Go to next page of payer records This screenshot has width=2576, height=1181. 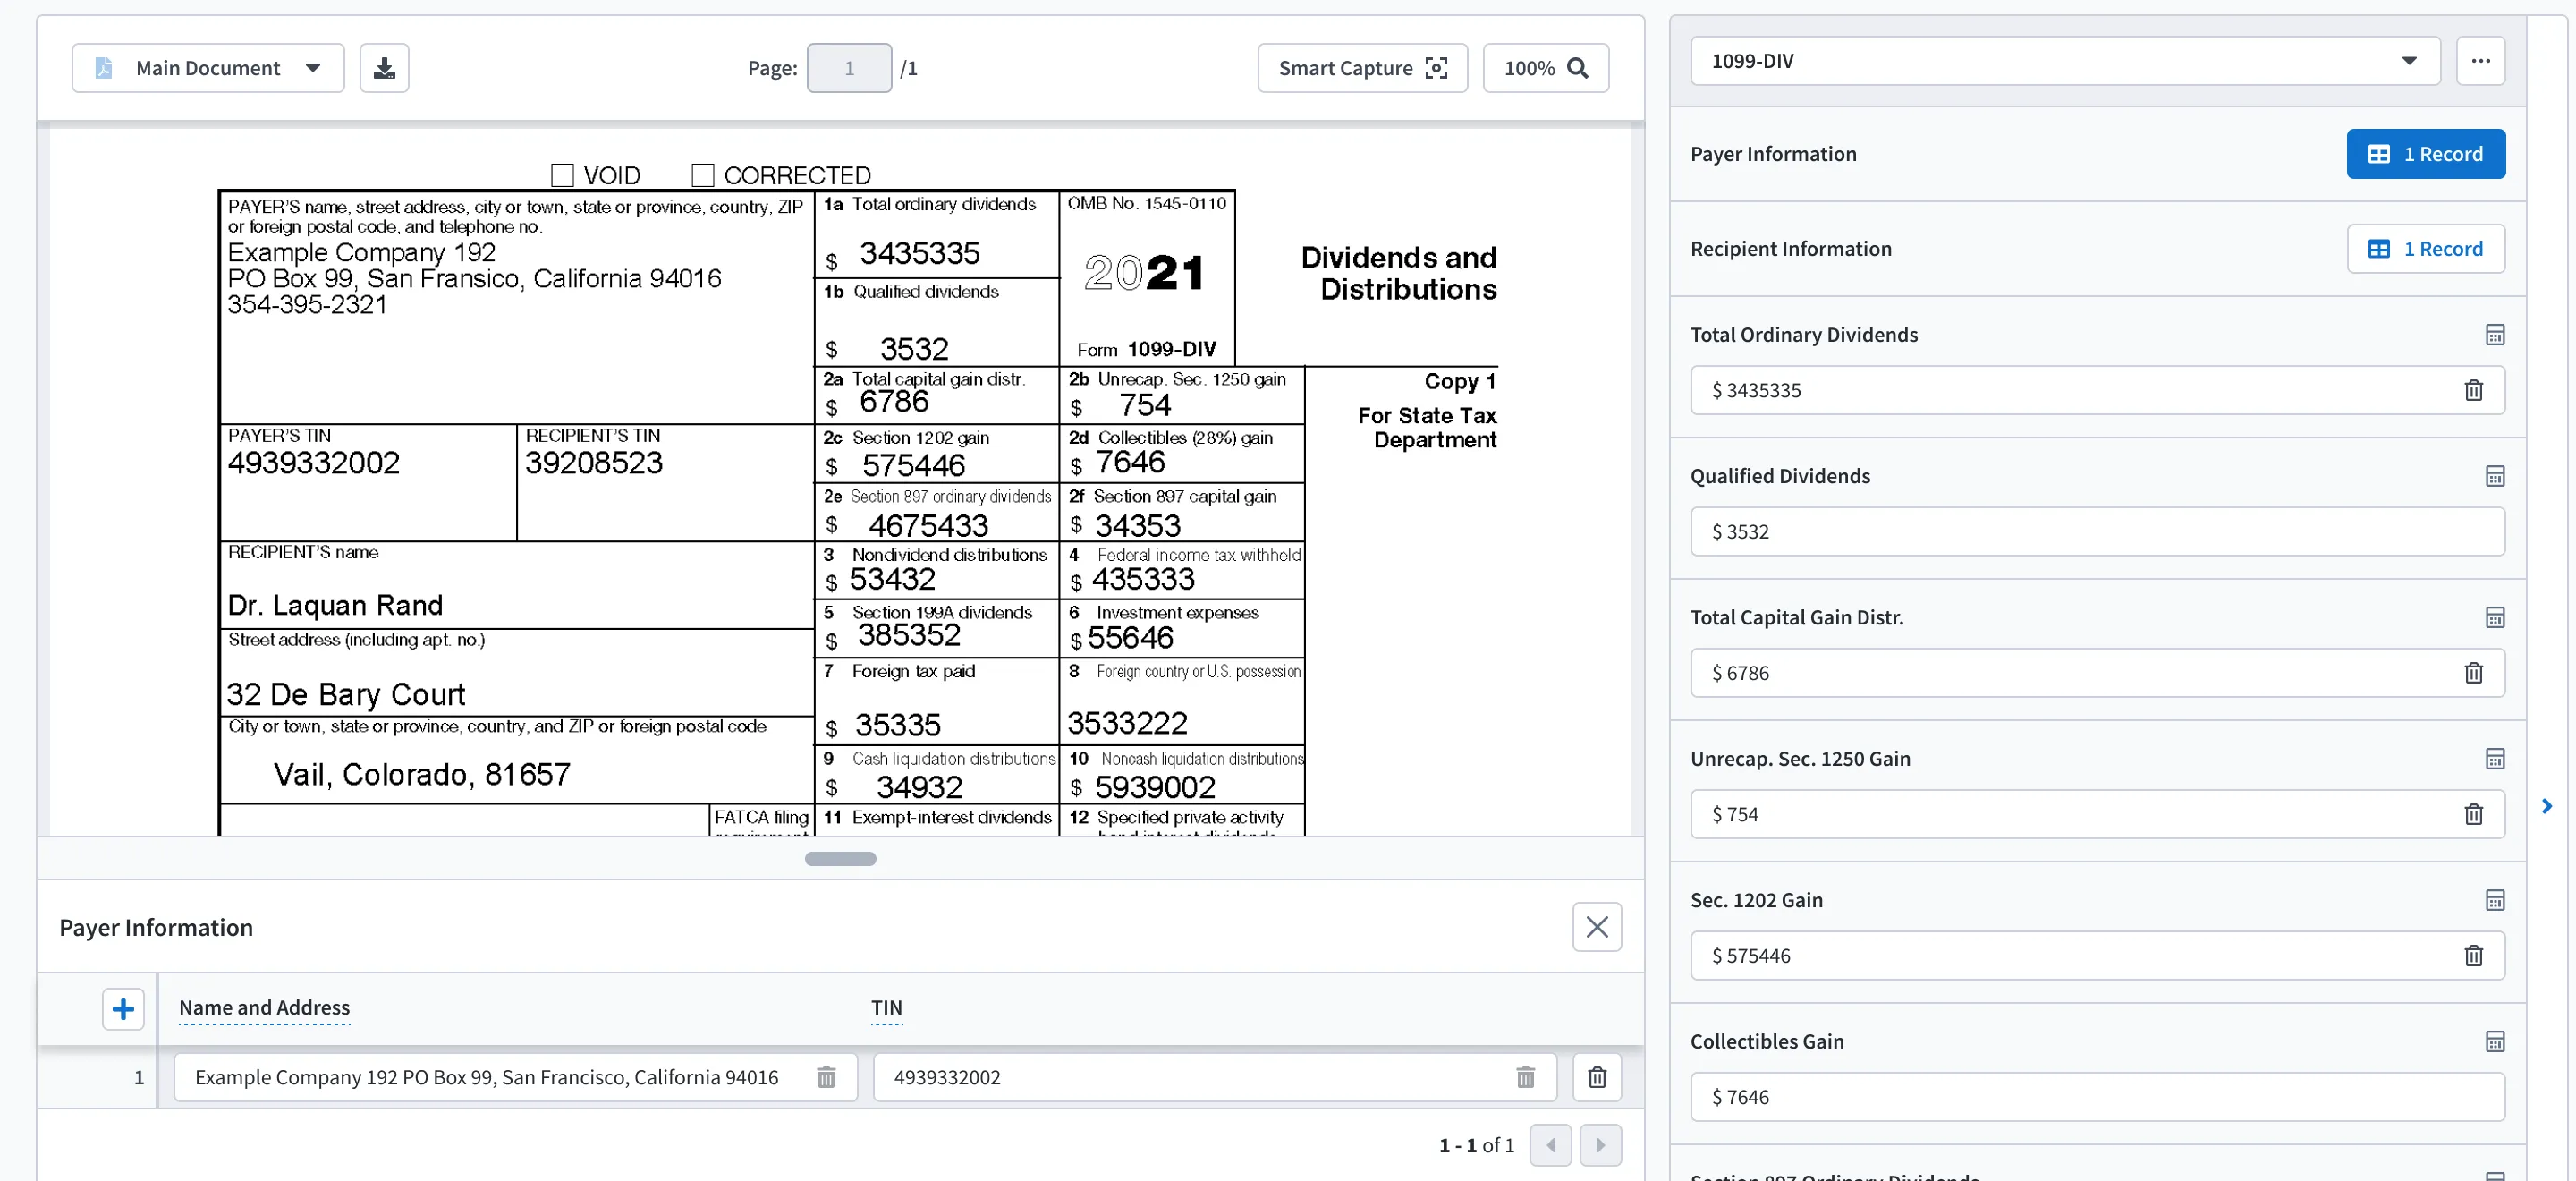coord(1600,1145)
